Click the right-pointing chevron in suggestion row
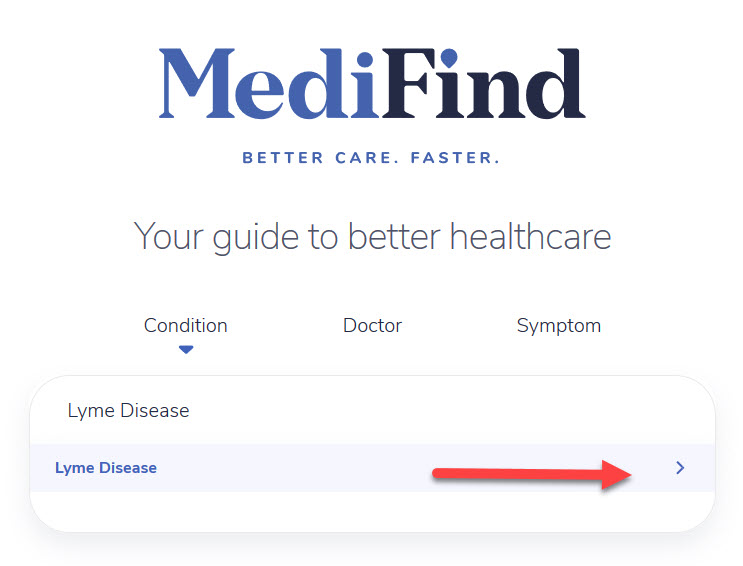The width and height of the screenshot is (743, 566). (680, 468)
